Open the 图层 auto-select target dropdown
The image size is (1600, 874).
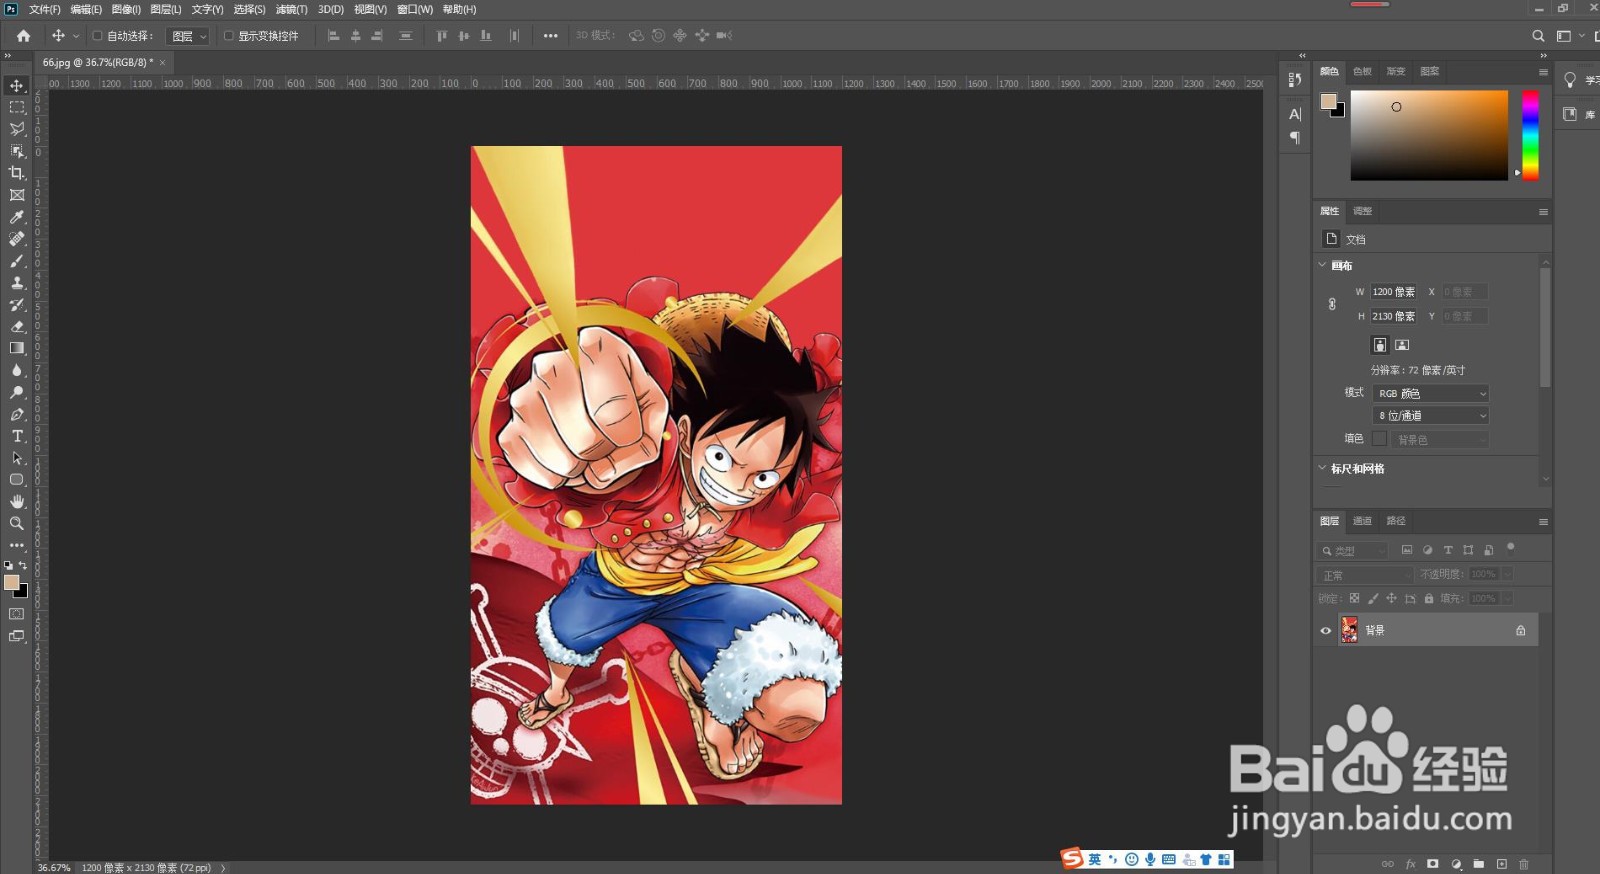point(188,36)
